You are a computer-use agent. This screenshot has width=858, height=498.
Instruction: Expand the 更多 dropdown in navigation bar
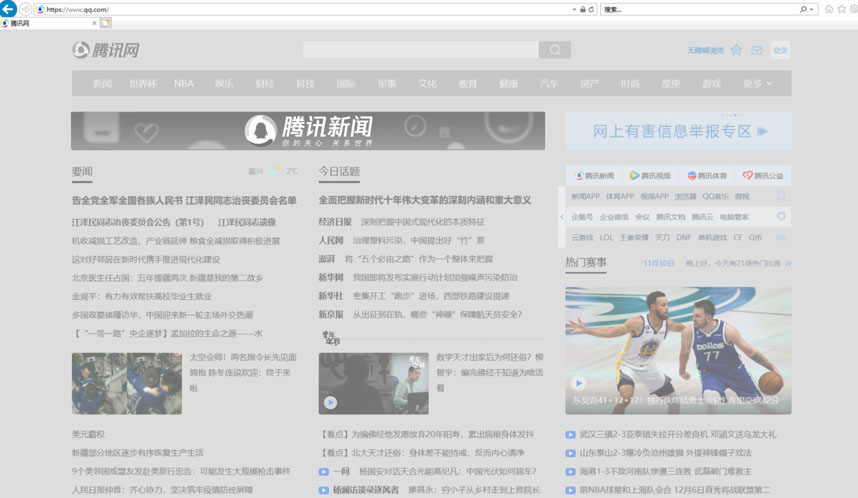click(759, 83)
